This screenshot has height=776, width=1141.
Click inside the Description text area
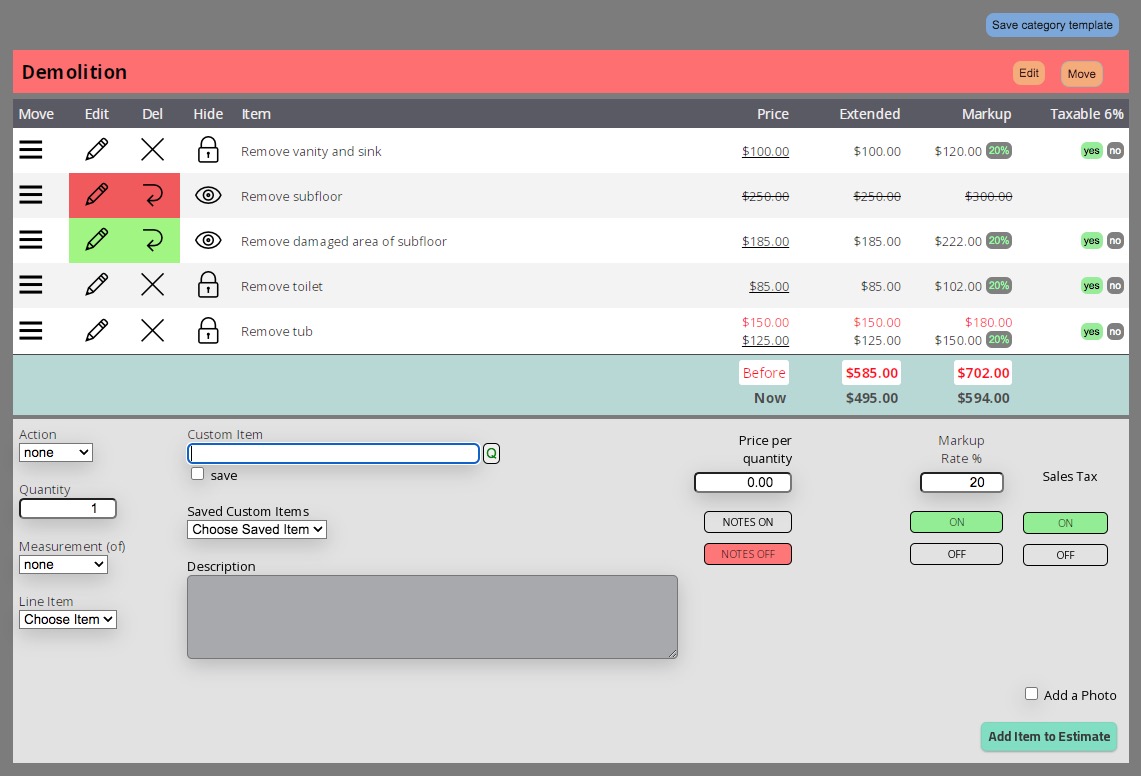coord(432,616)
